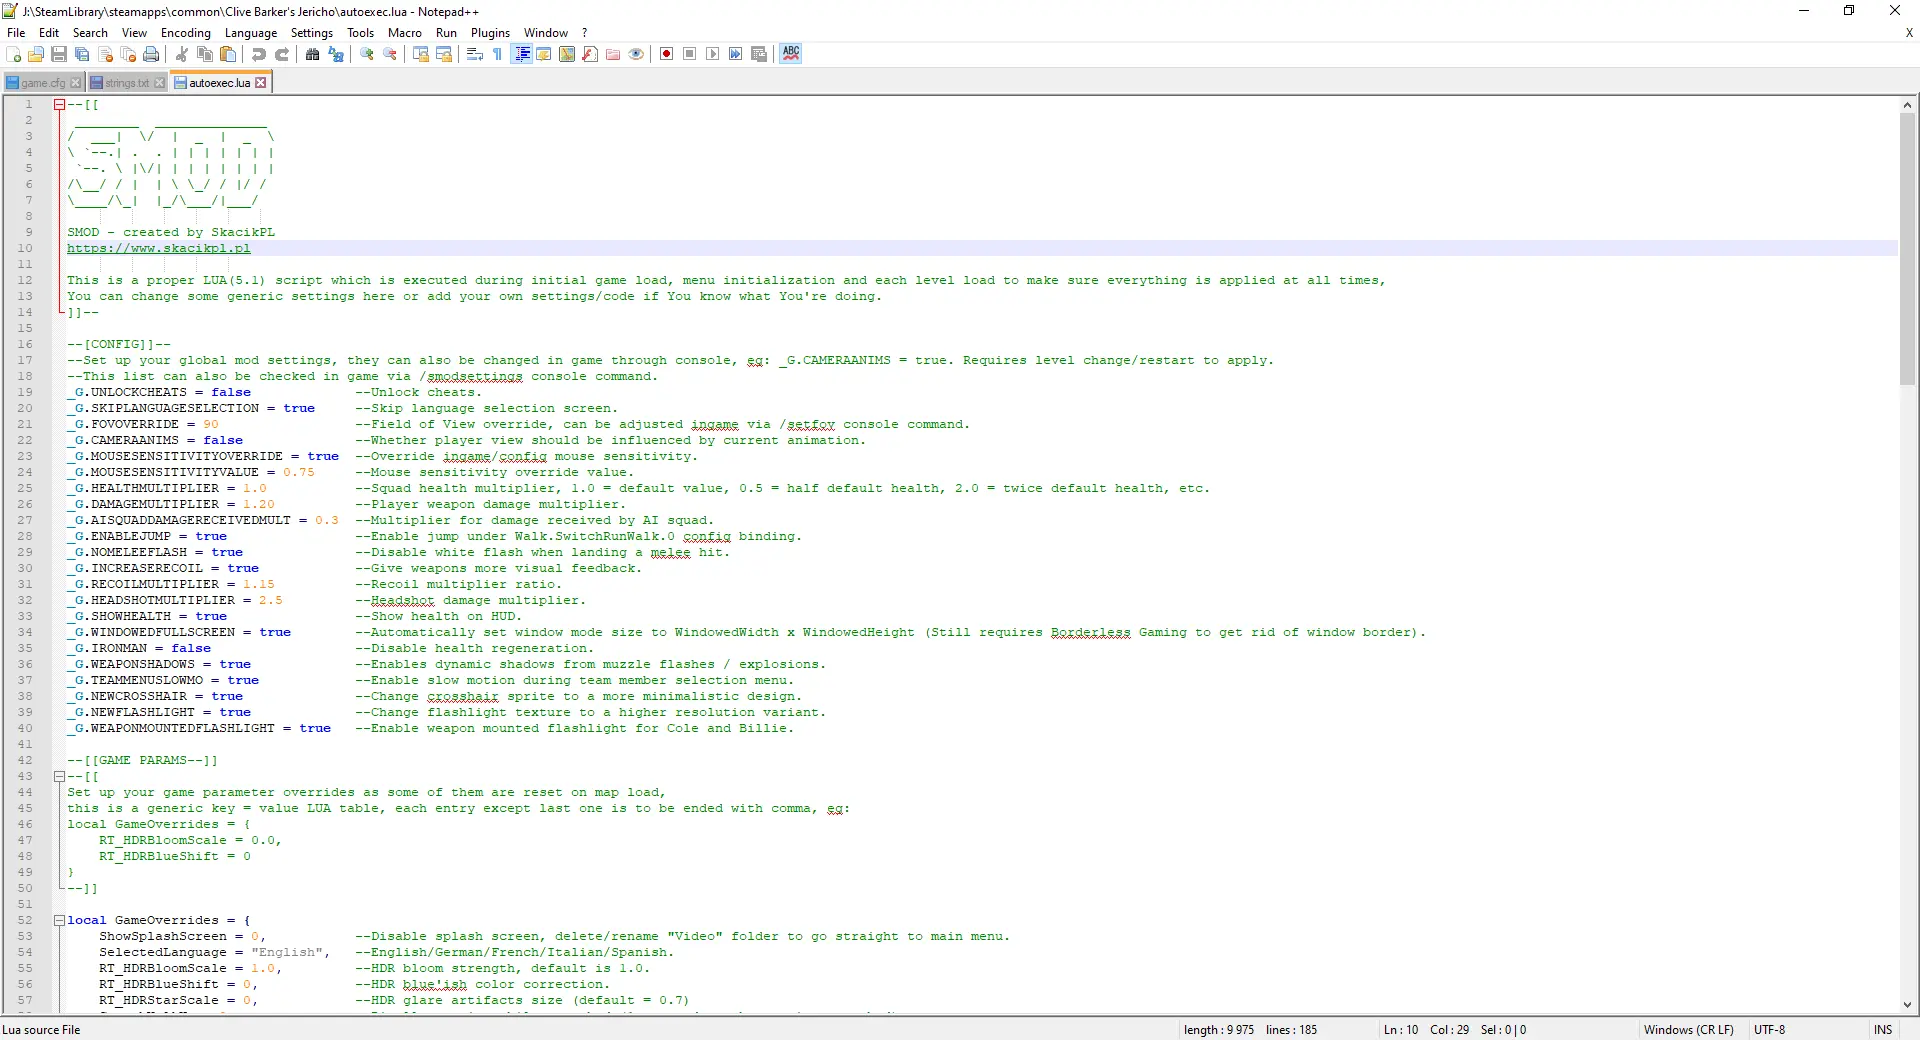Image resolution: width=1920 pixels, height=1040 pixels.
Task: Close the game.cfg tab
Action: point(77,83)
